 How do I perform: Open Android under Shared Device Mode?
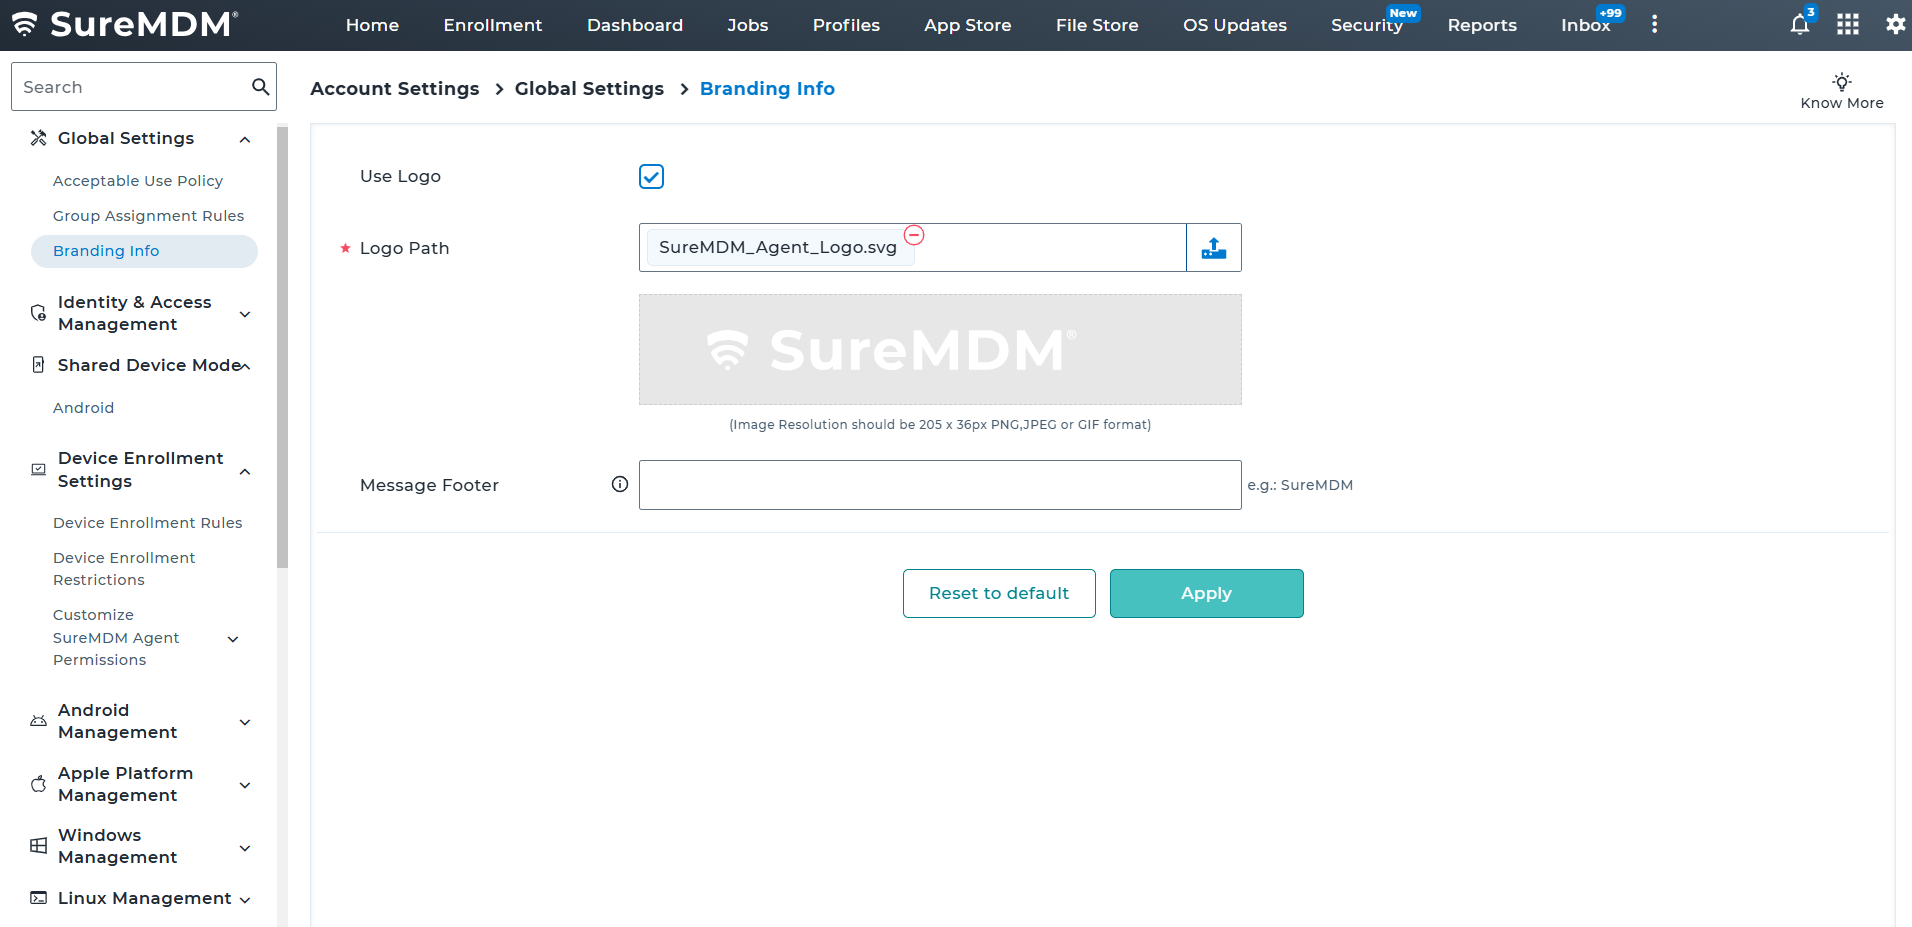tap(84, 408)
